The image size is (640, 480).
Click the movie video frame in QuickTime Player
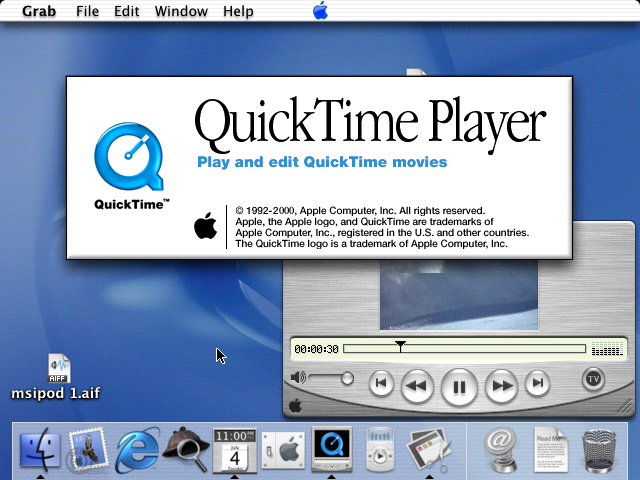tap(459, 295)
